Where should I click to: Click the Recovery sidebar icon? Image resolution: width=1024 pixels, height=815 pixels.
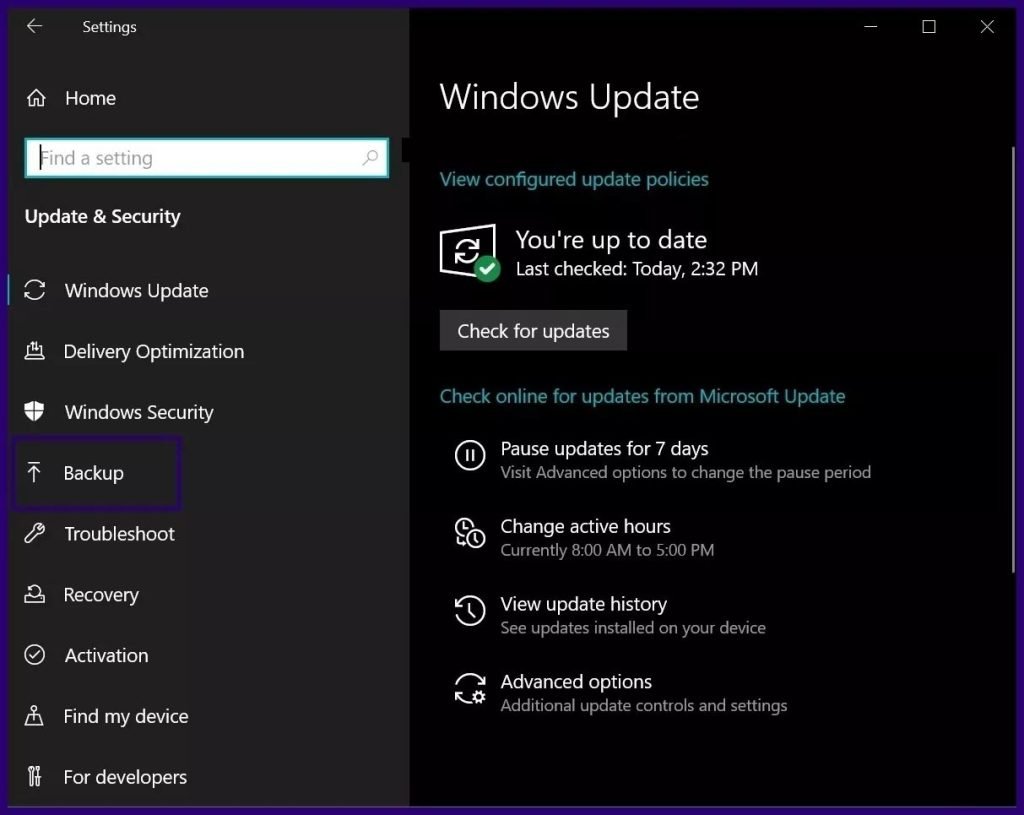(35, 594)
